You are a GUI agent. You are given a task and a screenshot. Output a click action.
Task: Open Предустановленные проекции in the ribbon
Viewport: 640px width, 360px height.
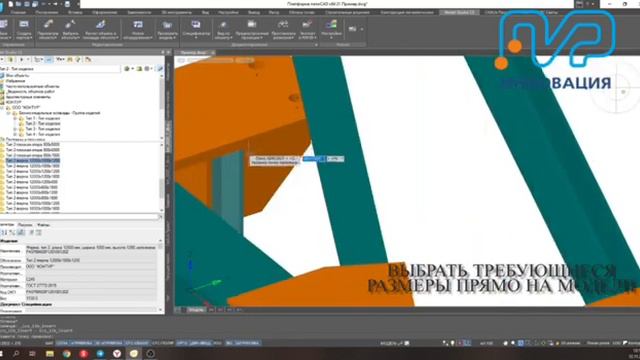252,29
